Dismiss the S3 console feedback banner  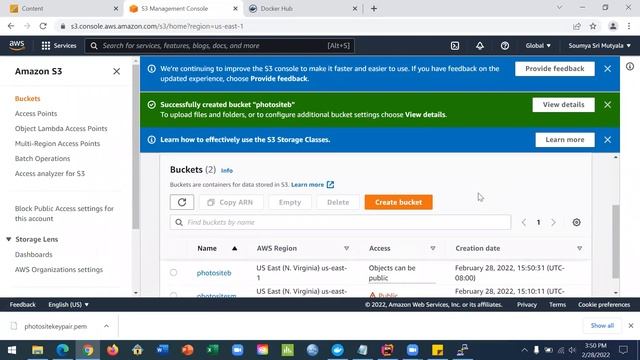tap(607, 69)
